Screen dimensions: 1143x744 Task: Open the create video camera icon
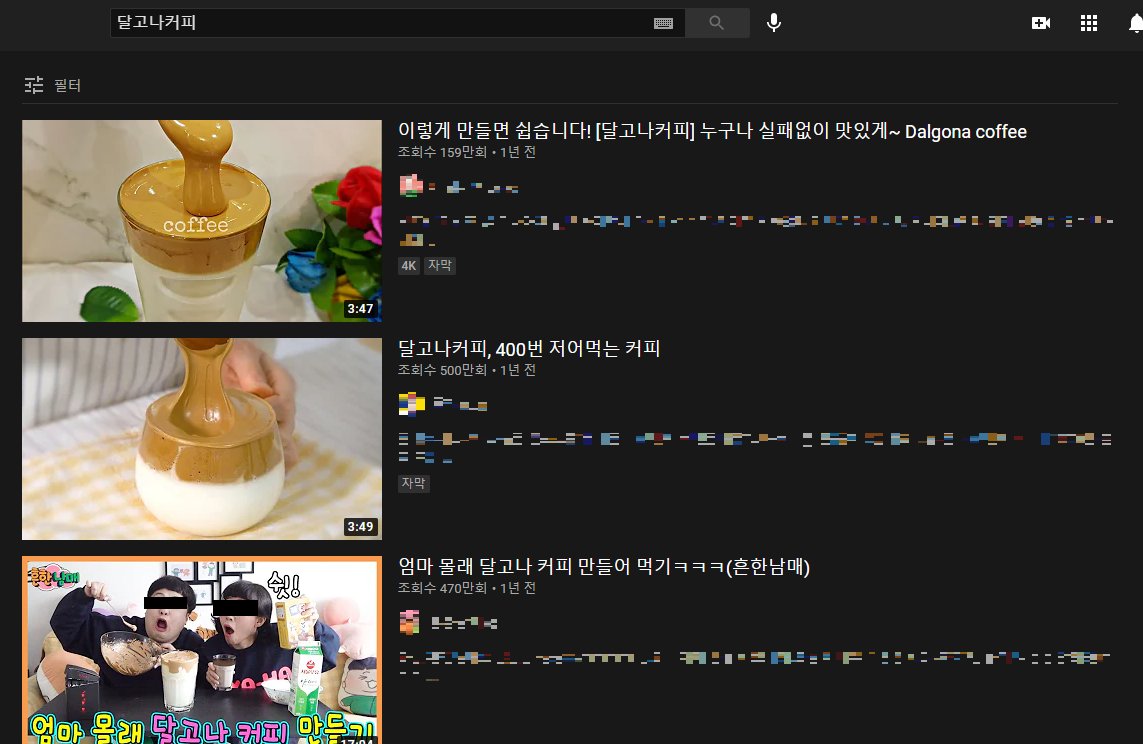[x=1041, y=23]
